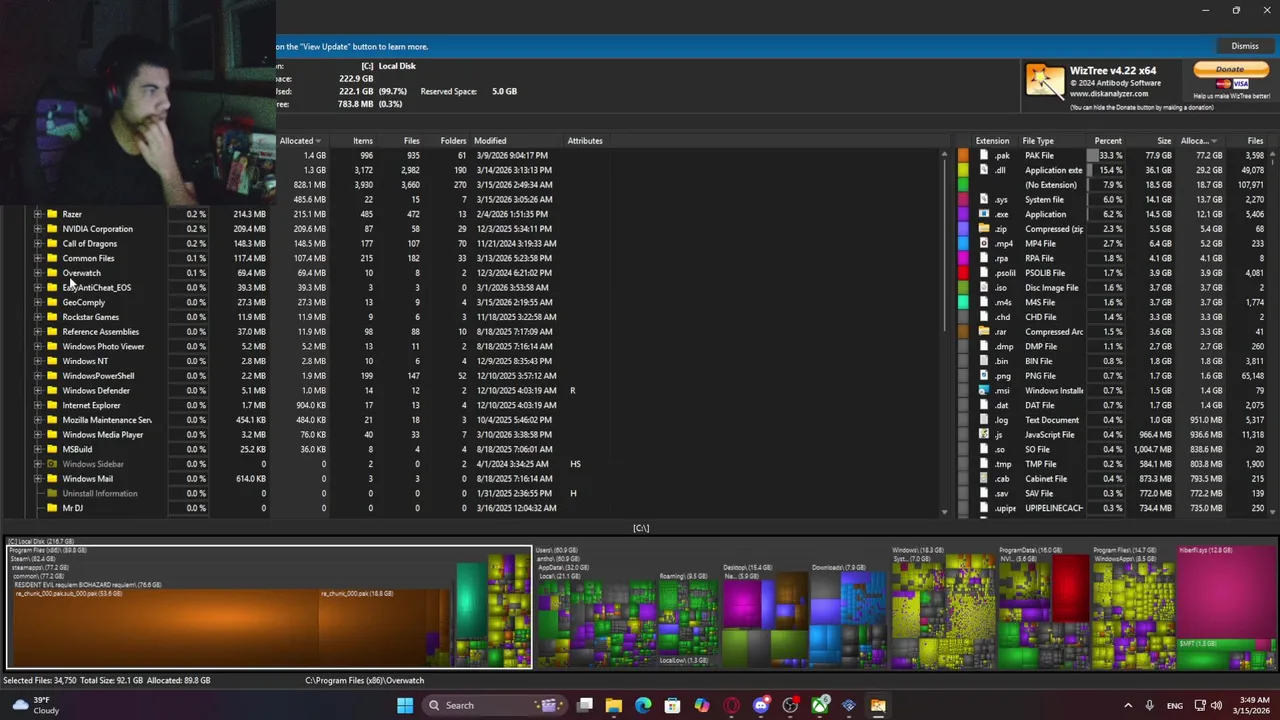Screen dimensions: 1280x720
Task: Open Copilot from the taskbar
Action: click(702, 705)
